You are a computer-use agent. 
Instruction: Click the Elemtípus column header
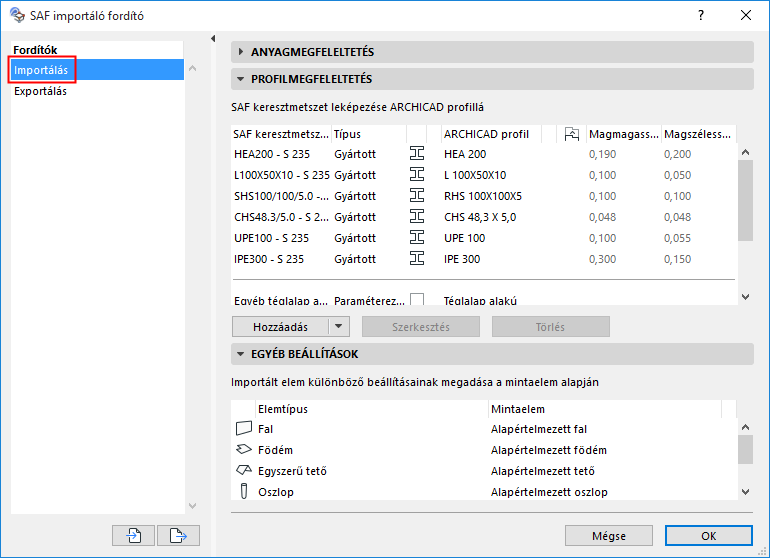pos(372,409)
